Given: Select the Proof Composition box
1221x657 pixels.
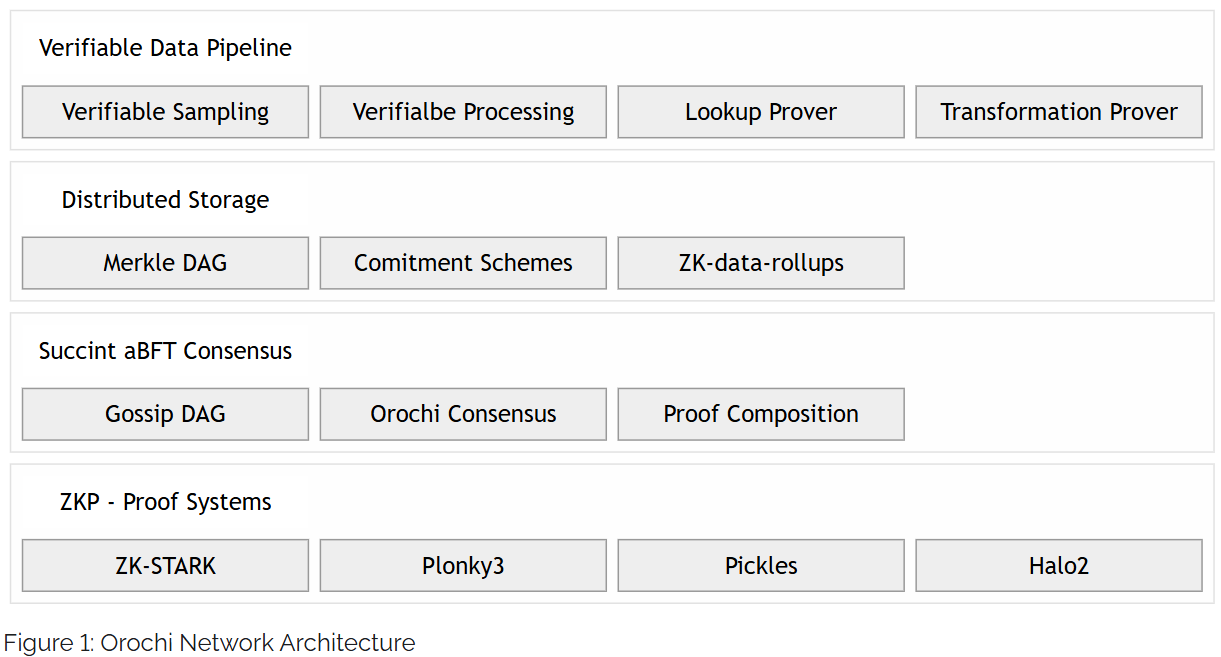Looking at the screenshot, I should point(761,414).
